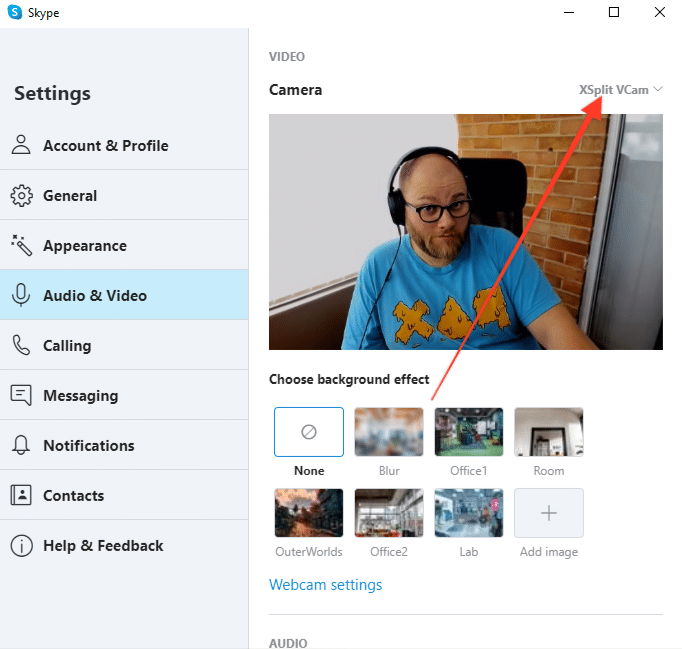Click the person icon beside Account & Profile

coord(21,145)
